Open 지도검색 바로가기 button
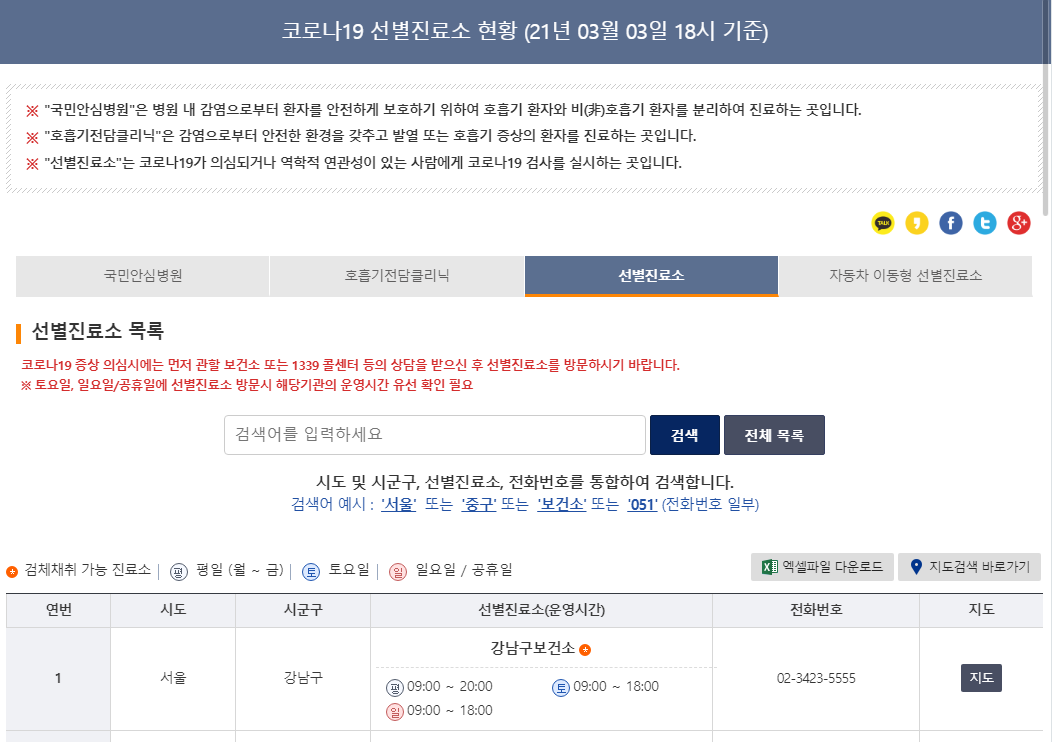 click(969, 567)
